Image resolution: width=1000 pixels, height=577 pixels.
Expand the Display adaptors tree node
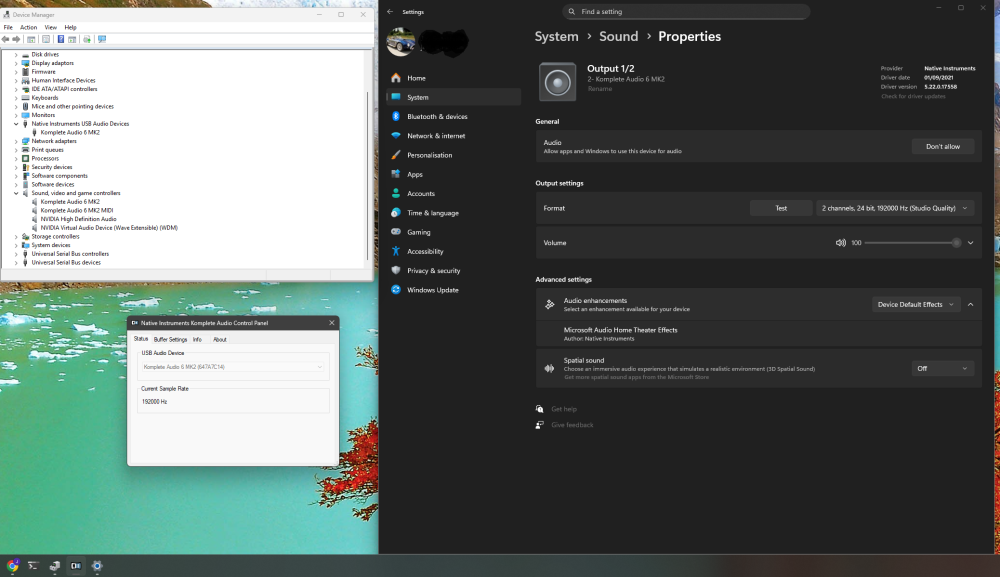[x=16, y=63]
